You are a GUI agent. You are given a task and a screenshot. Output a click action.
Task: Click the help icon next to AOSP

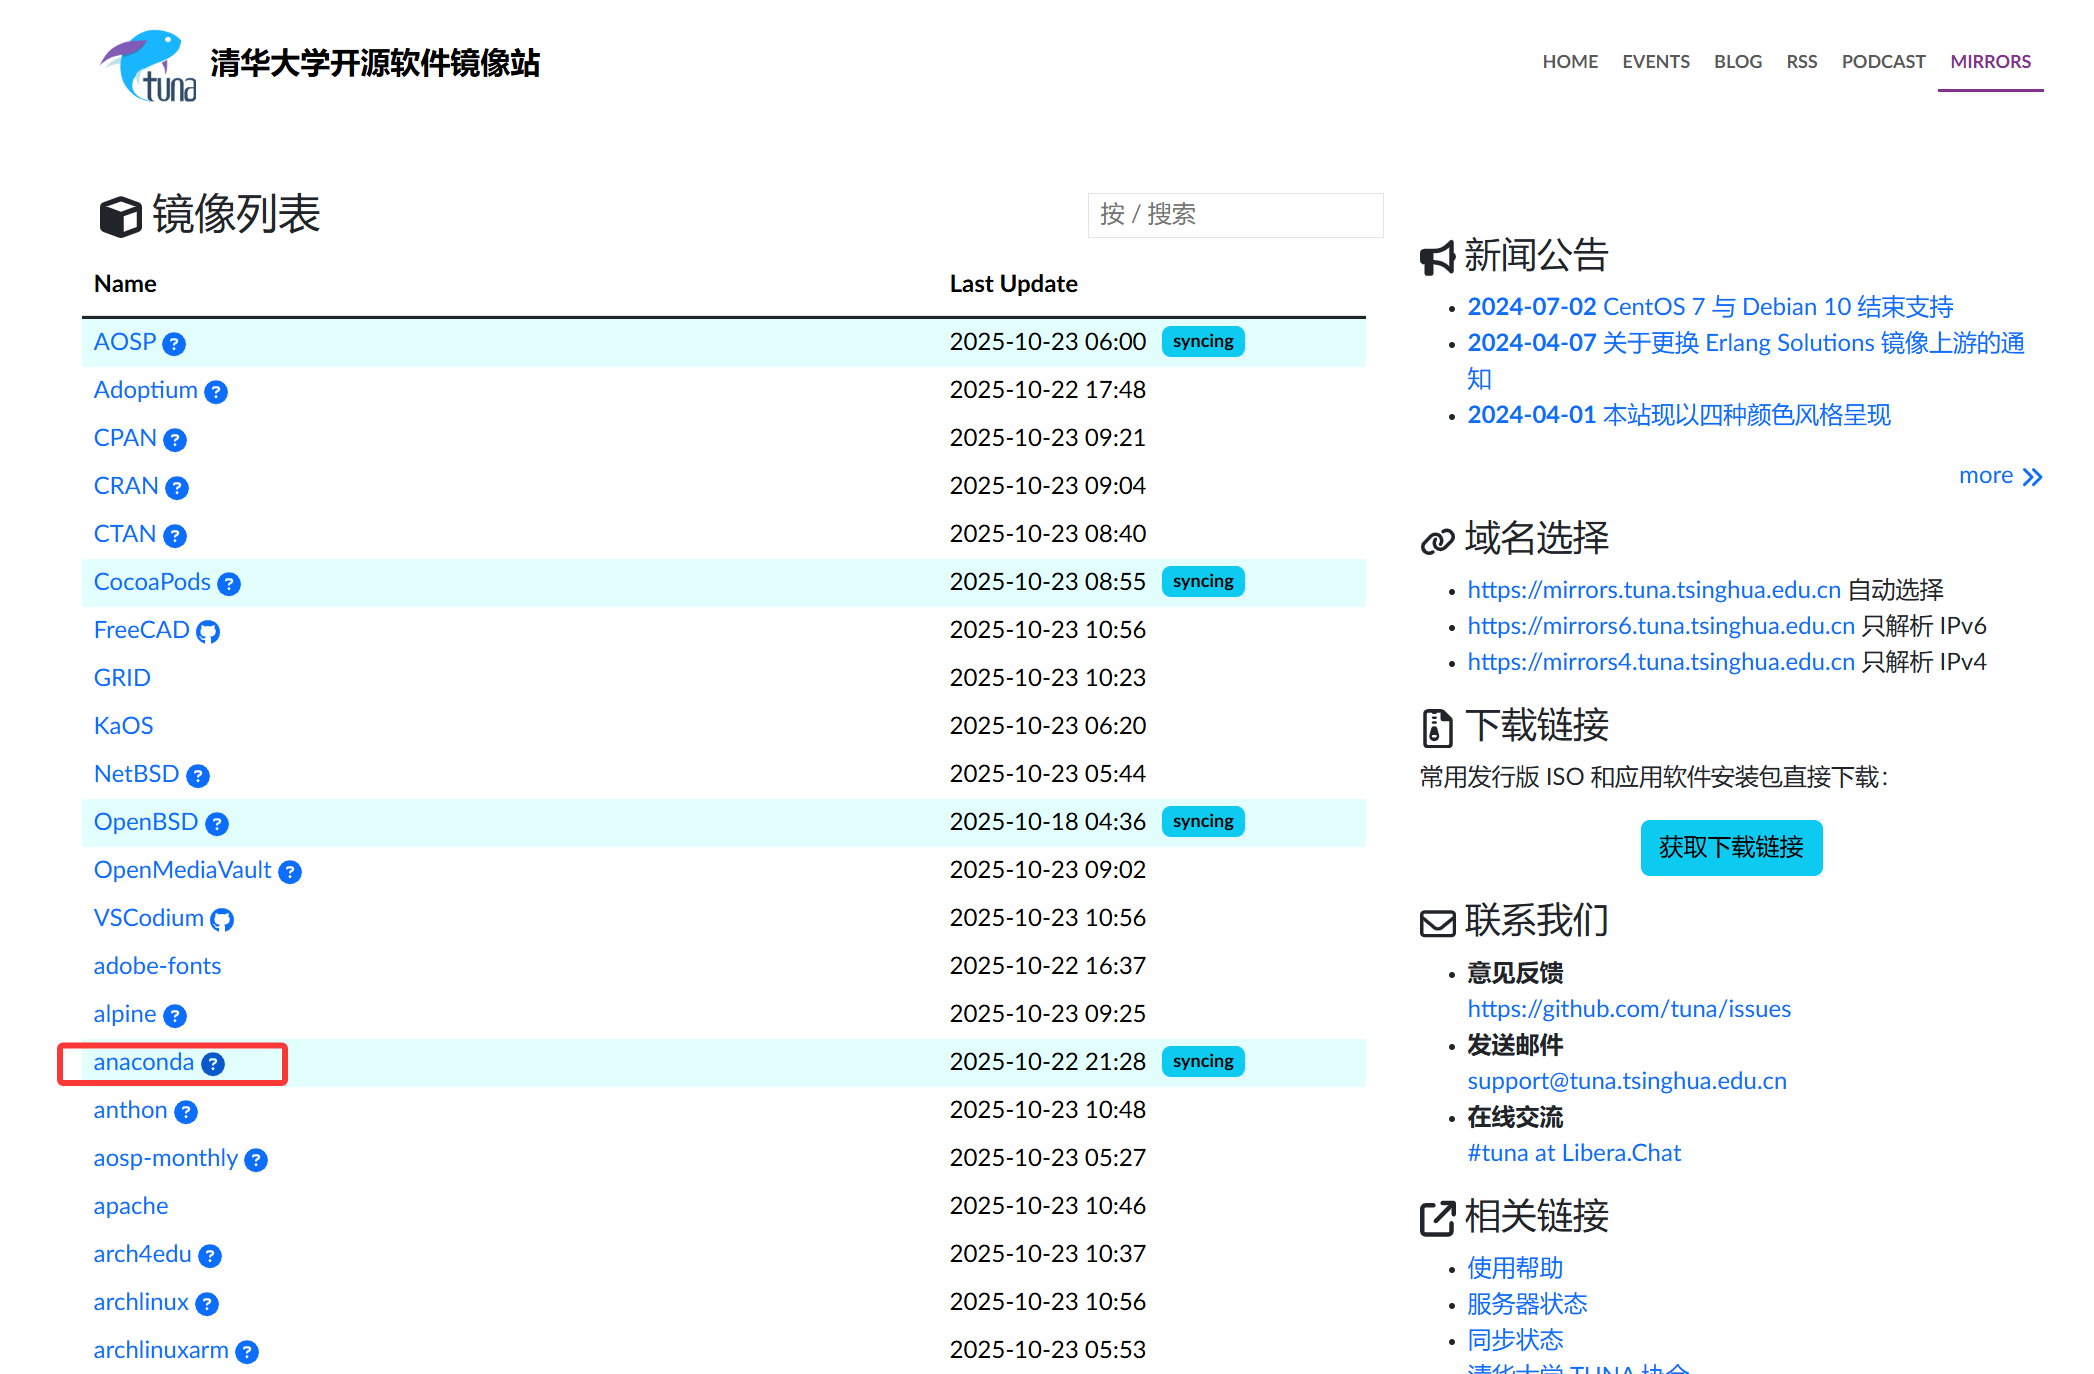click(174, 344)
